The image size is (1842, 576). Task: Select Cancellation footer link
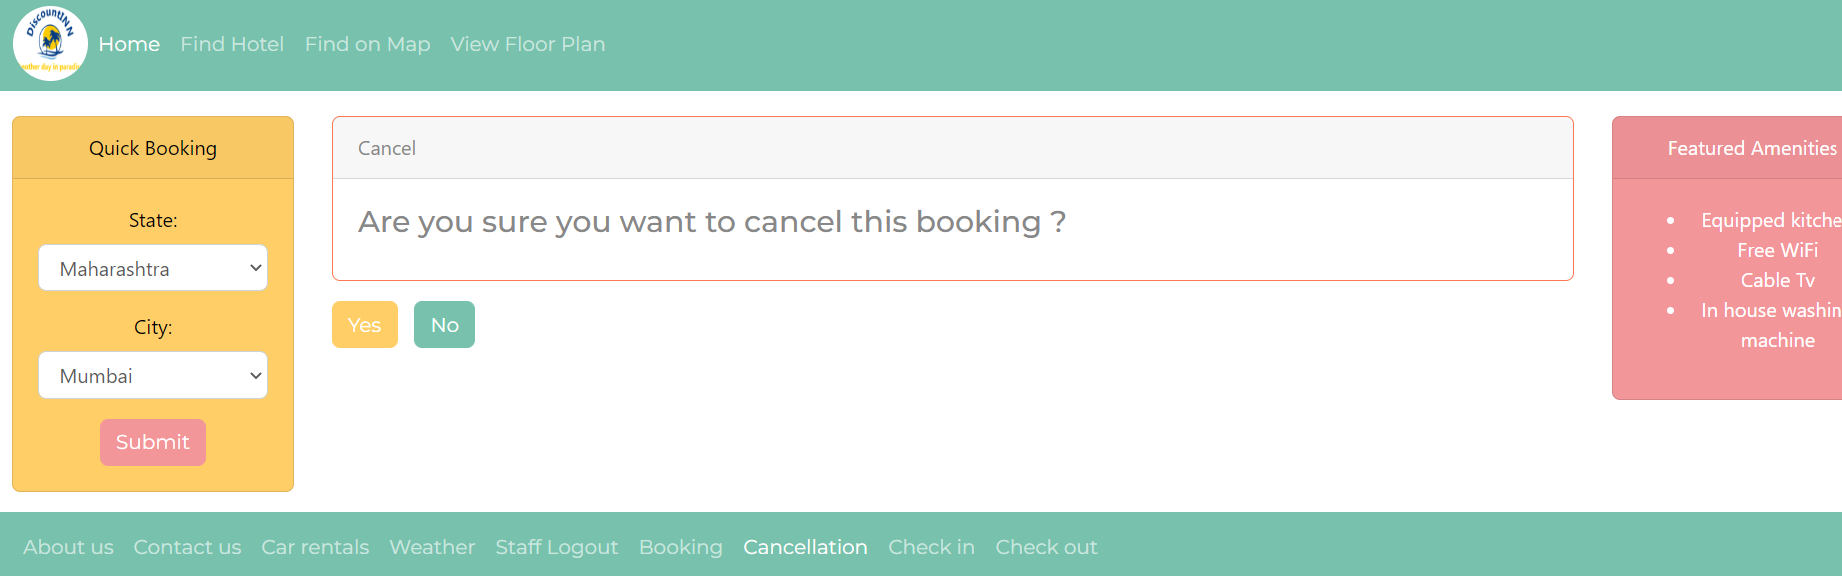805,547
